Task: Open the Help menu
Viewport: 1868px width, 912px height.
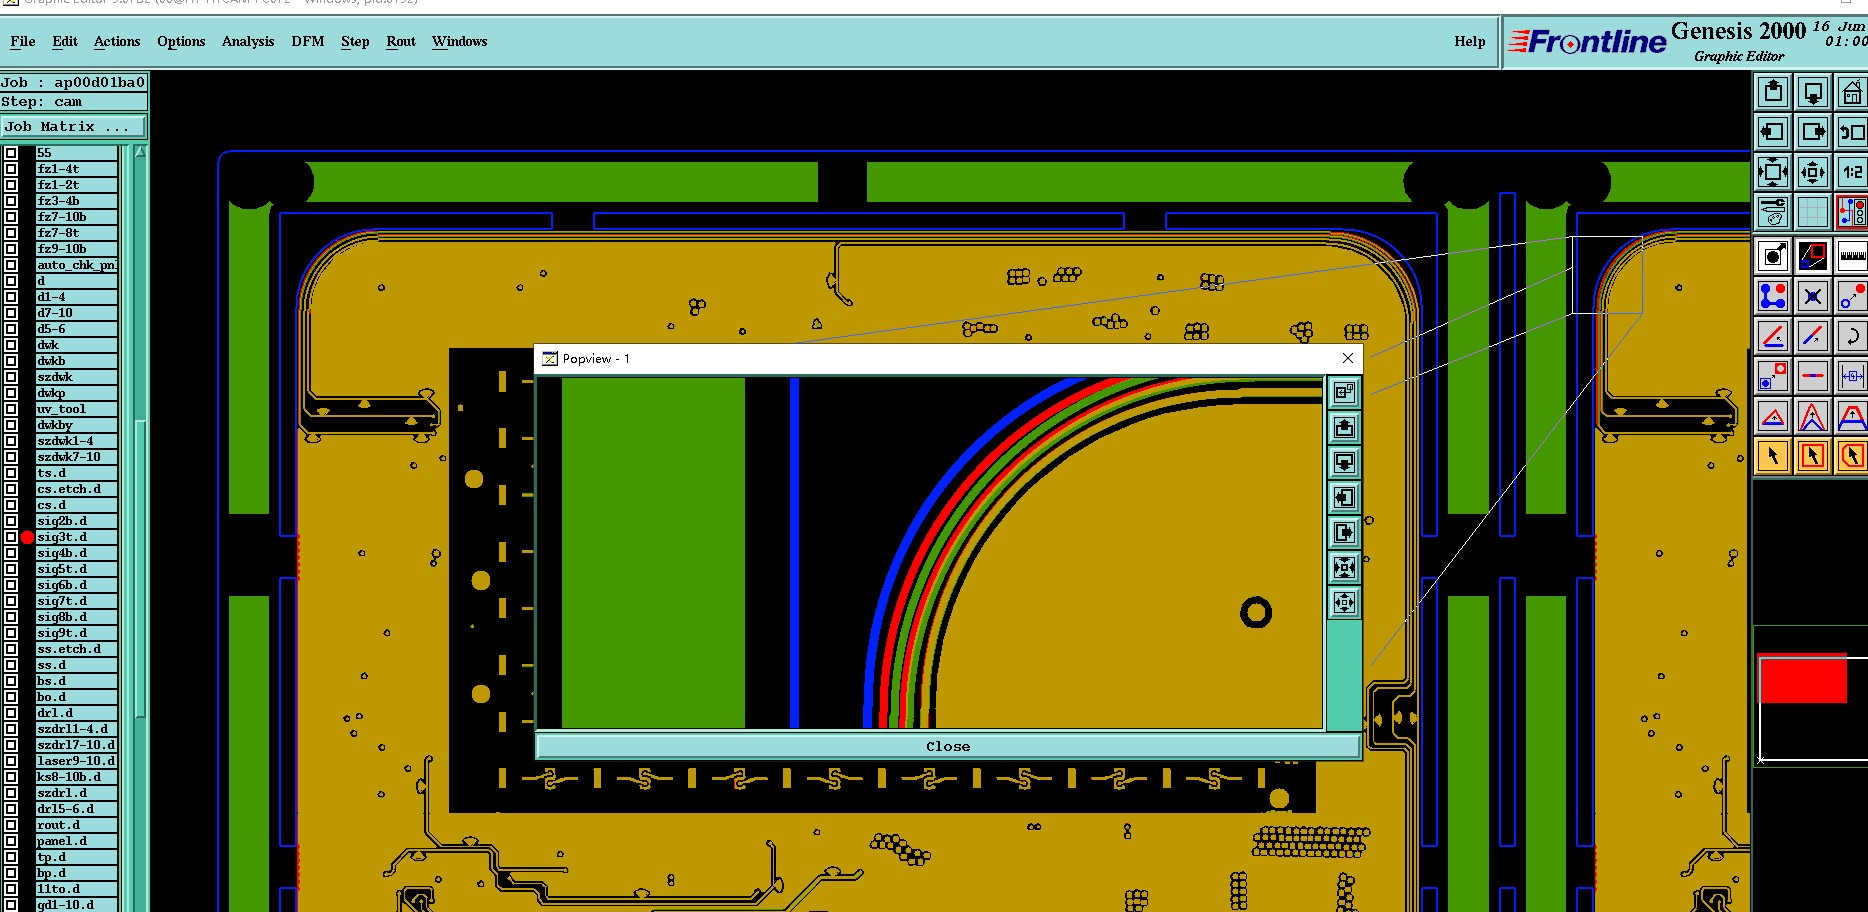Action: pyautogui.click(x=1469, y=41)
